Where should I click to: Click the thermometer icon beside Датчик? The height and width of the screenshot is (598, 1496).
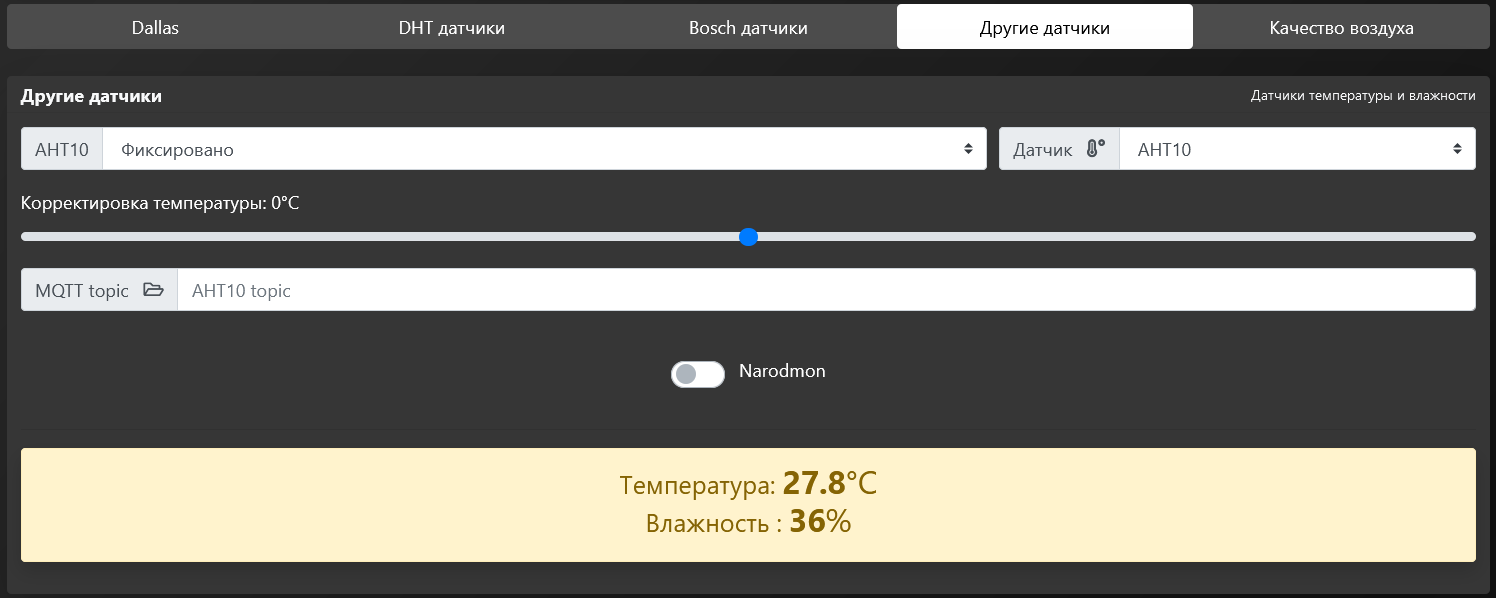[1095, 149]
